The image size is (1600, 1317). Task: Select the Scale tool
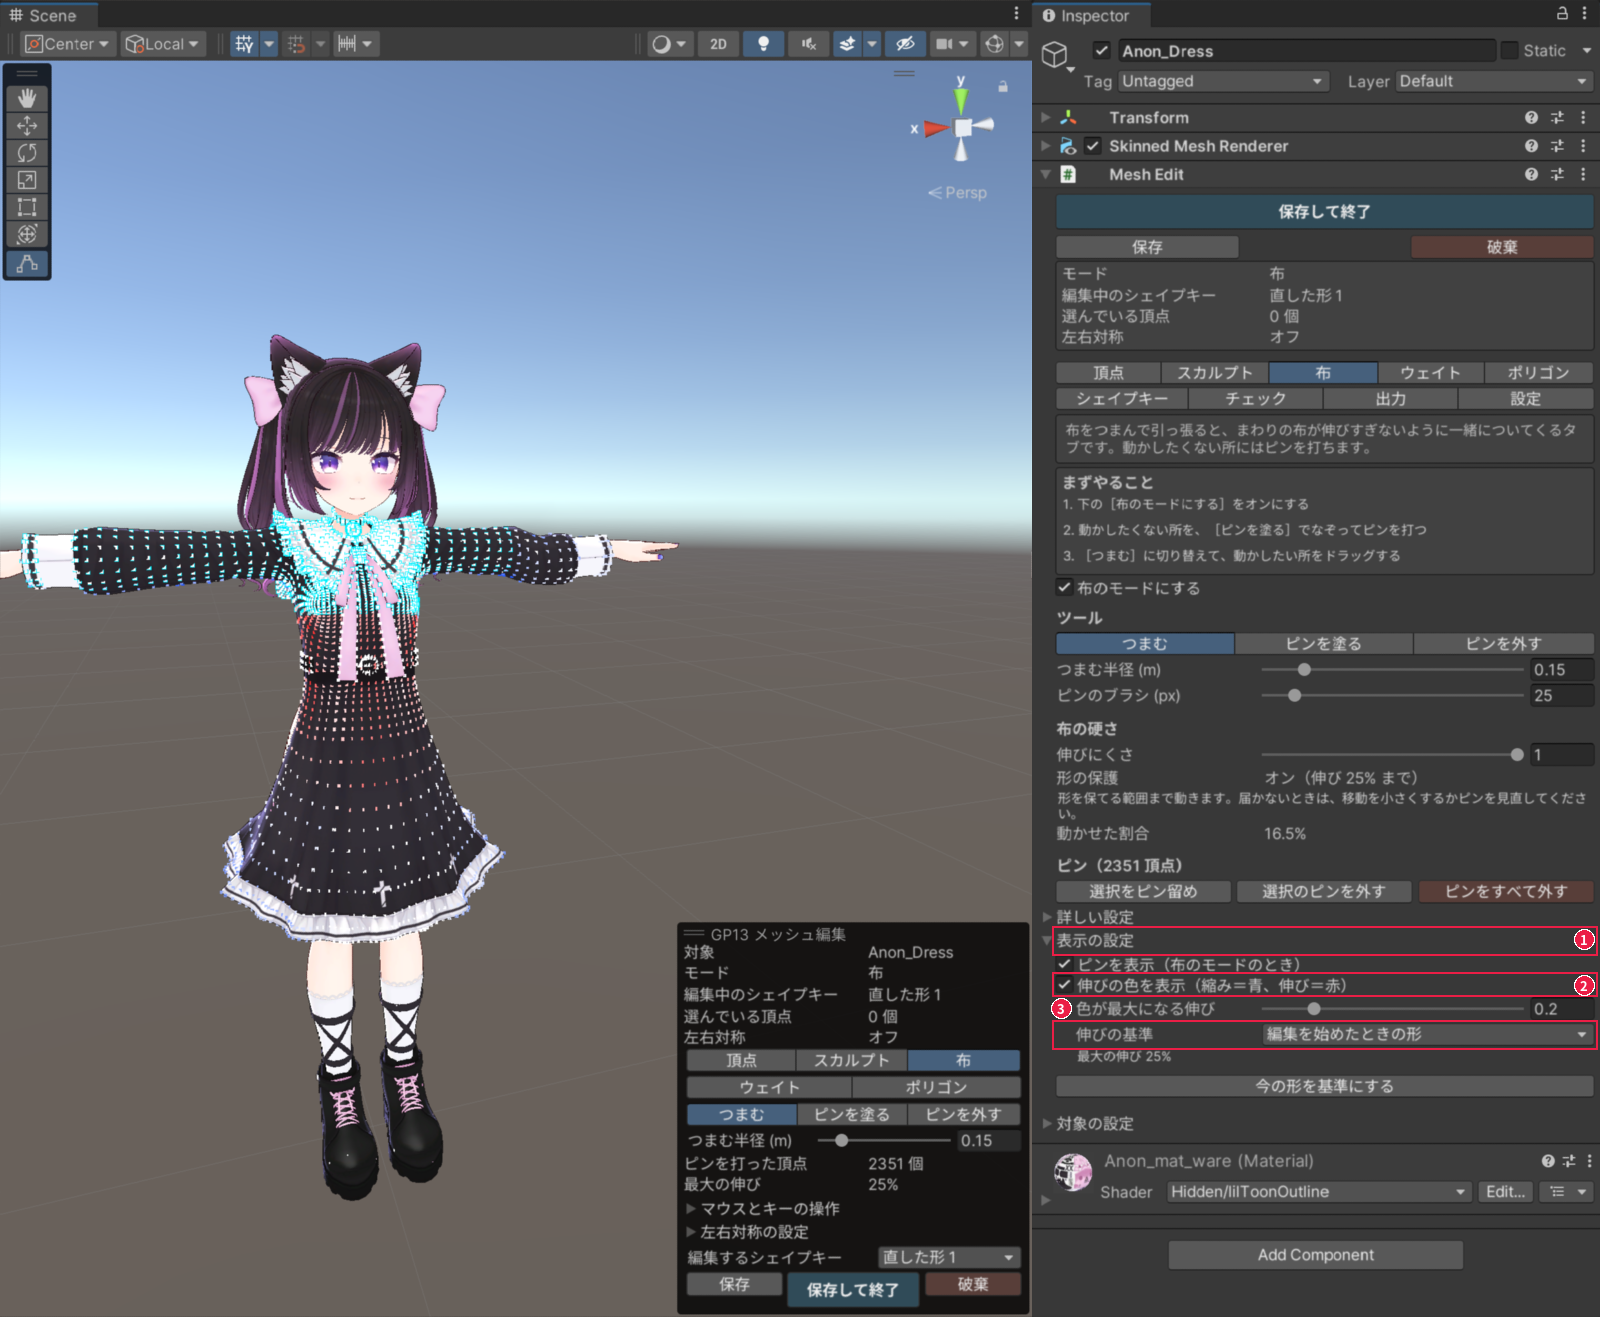click(x=27, y=180)
